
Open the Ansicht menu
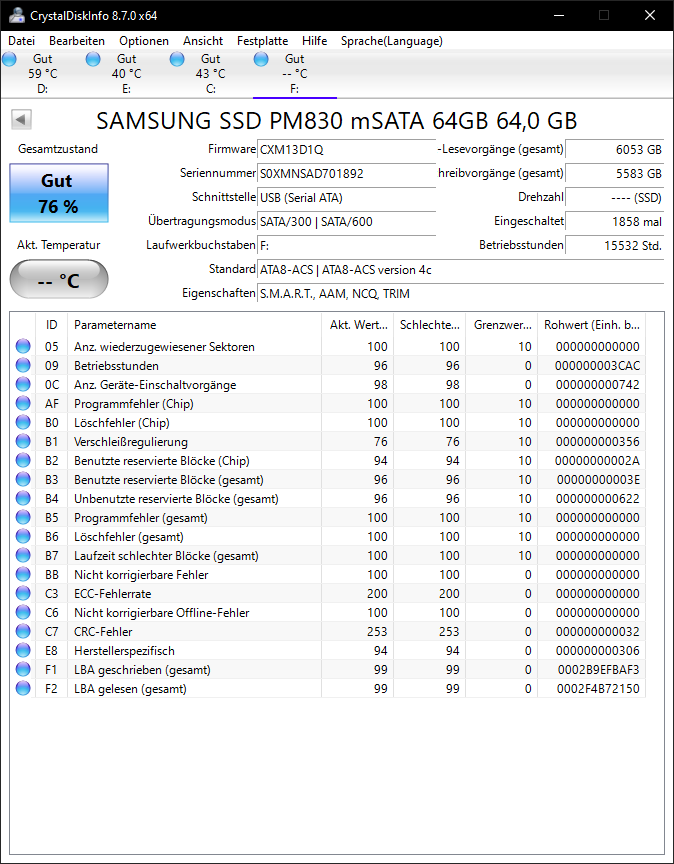(x=203, y=41)
